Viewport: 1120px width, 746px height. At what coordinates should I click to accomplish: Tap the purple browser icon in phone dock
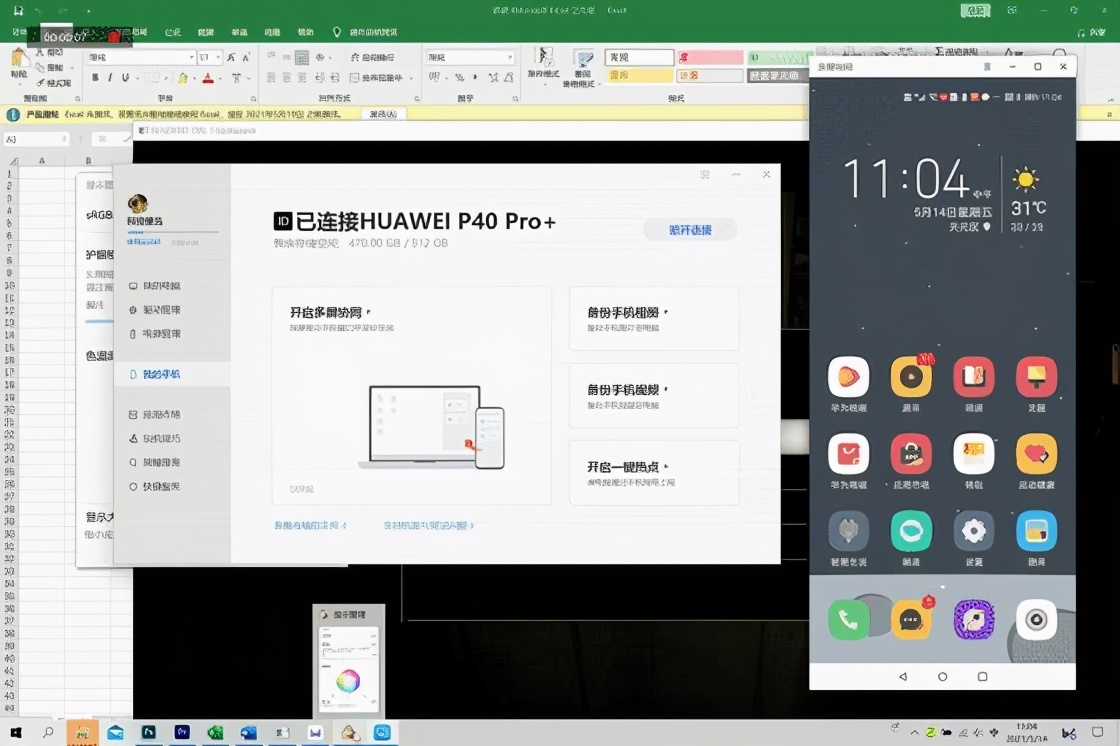click(974, 620)
